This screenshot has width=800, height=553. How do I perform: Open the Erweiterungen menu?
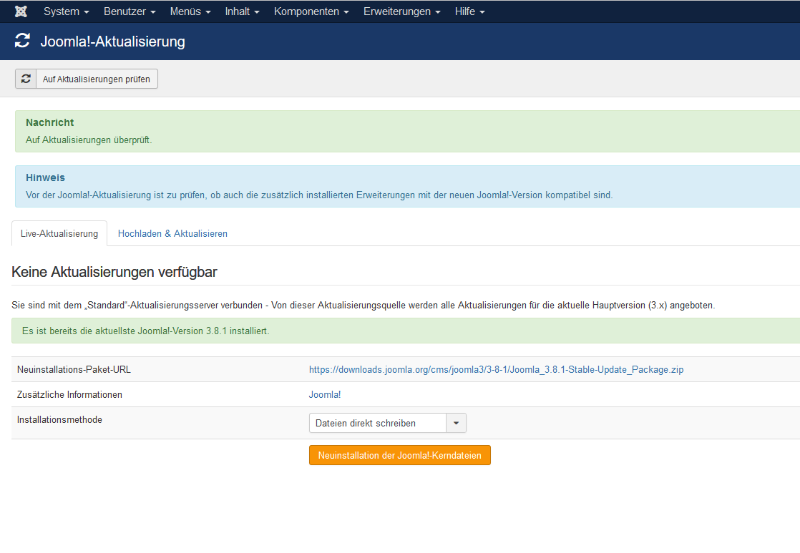pos(402,11)
